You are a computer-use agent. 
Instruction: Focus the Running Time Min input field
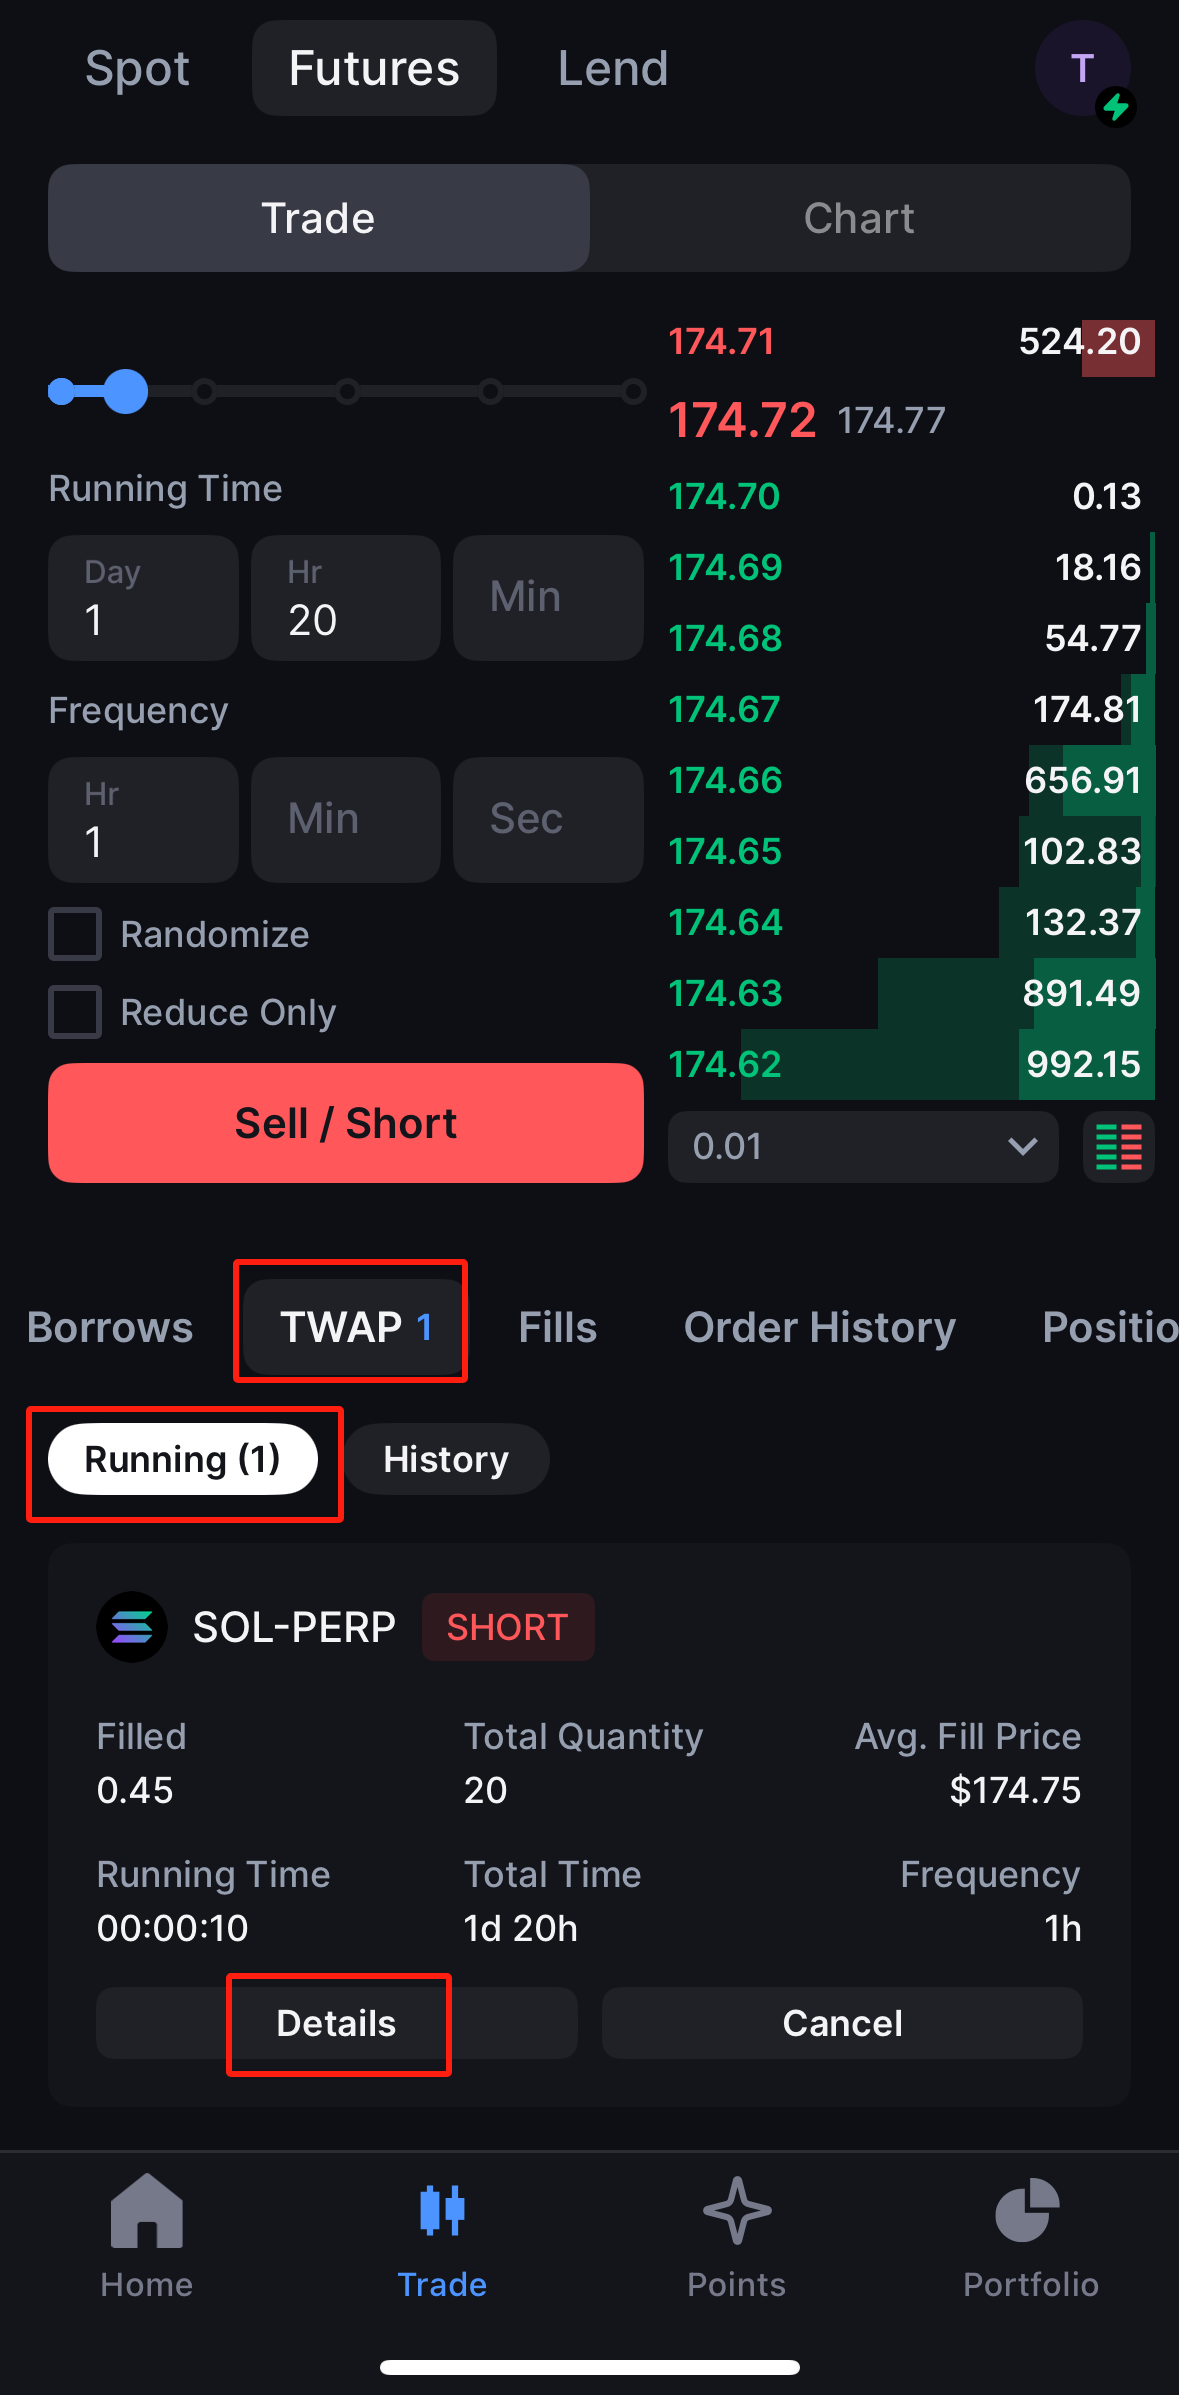[547, 598]
